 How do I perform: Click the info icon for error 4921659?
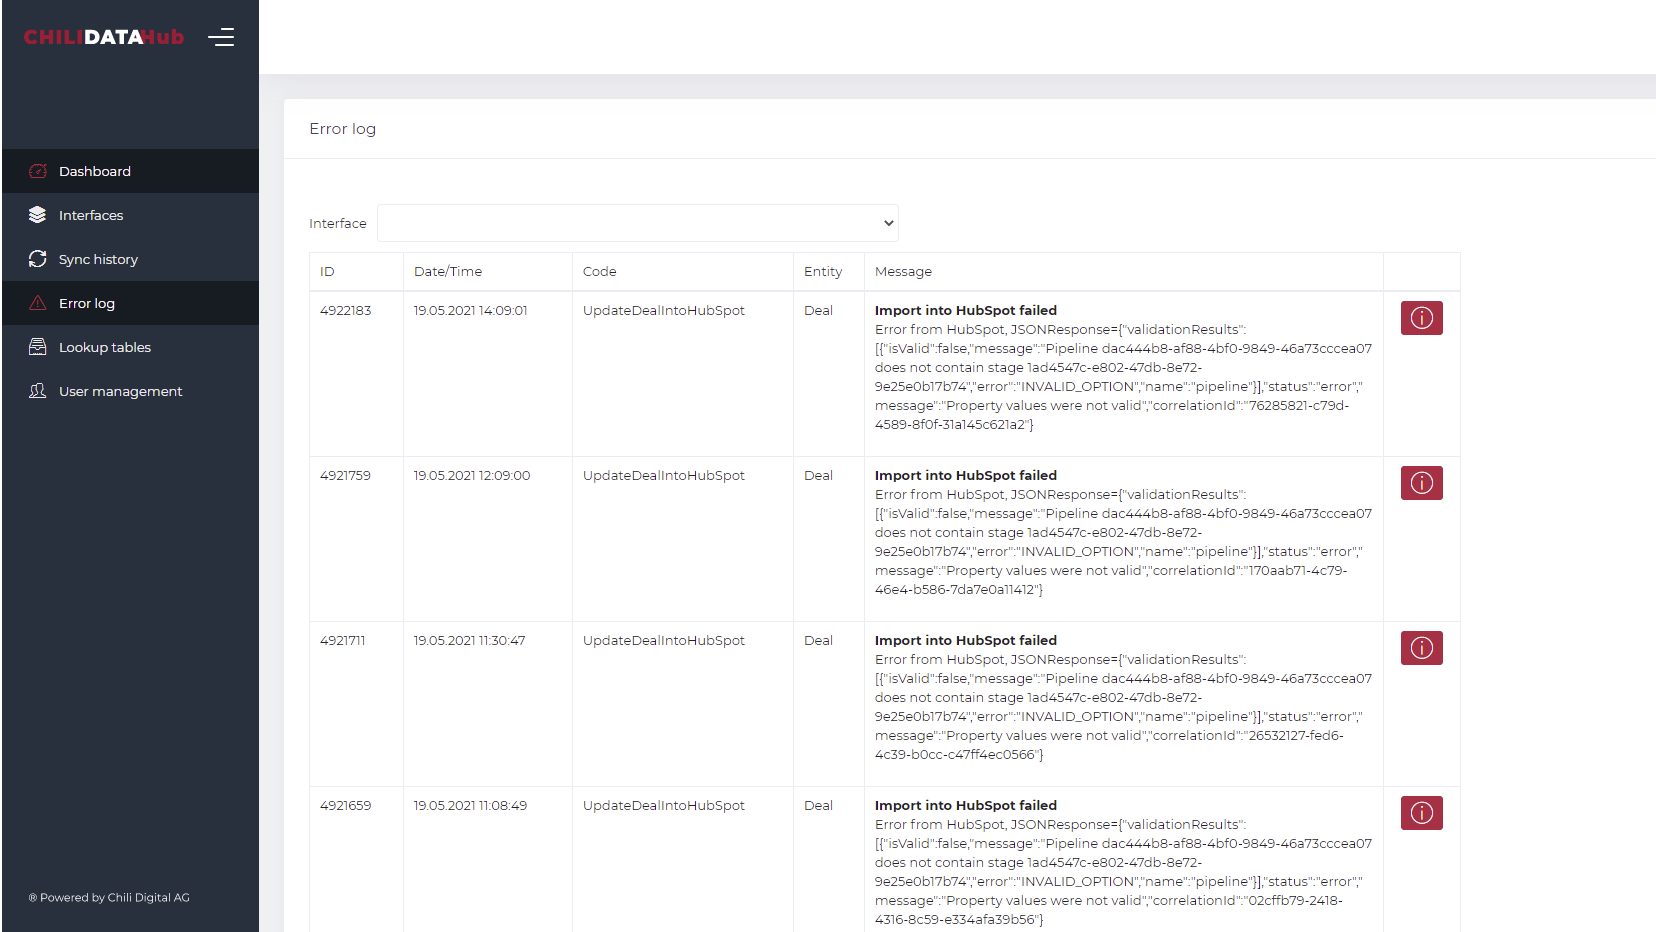(1421, 813)
